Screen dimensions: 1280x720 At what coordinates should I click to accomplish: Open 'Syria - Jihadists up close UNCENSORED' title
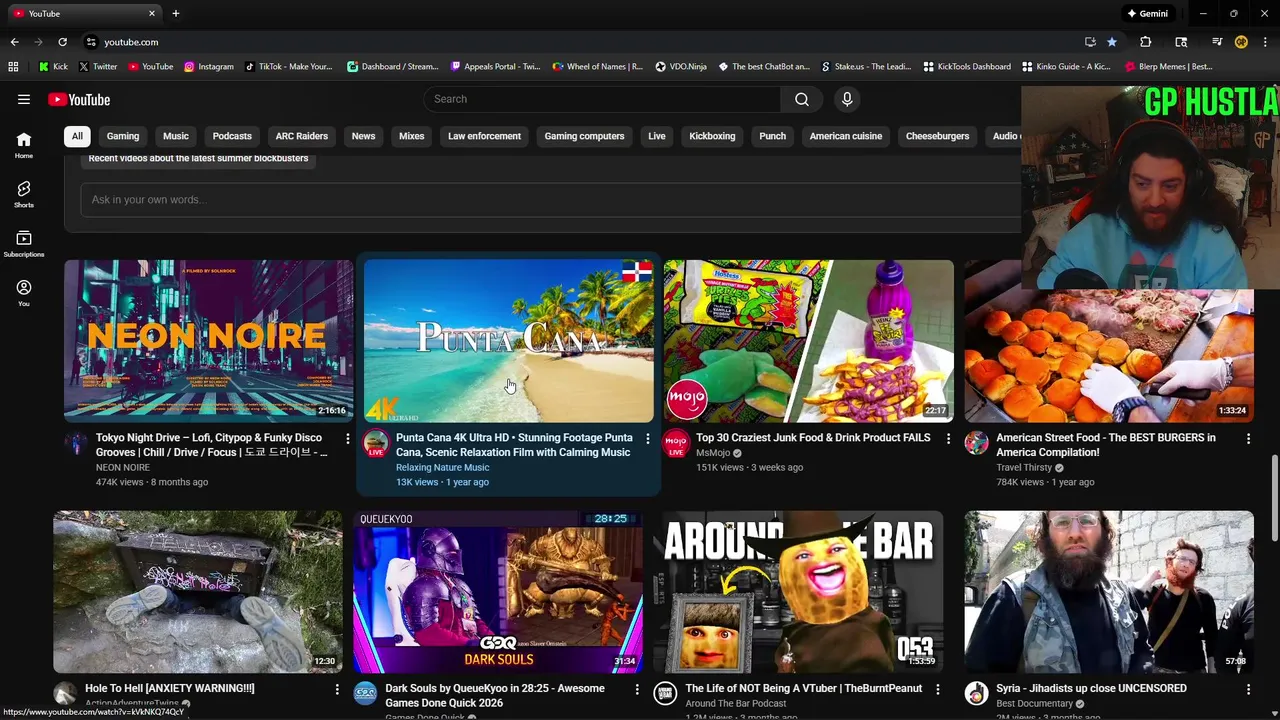(x=1091, y=688)
